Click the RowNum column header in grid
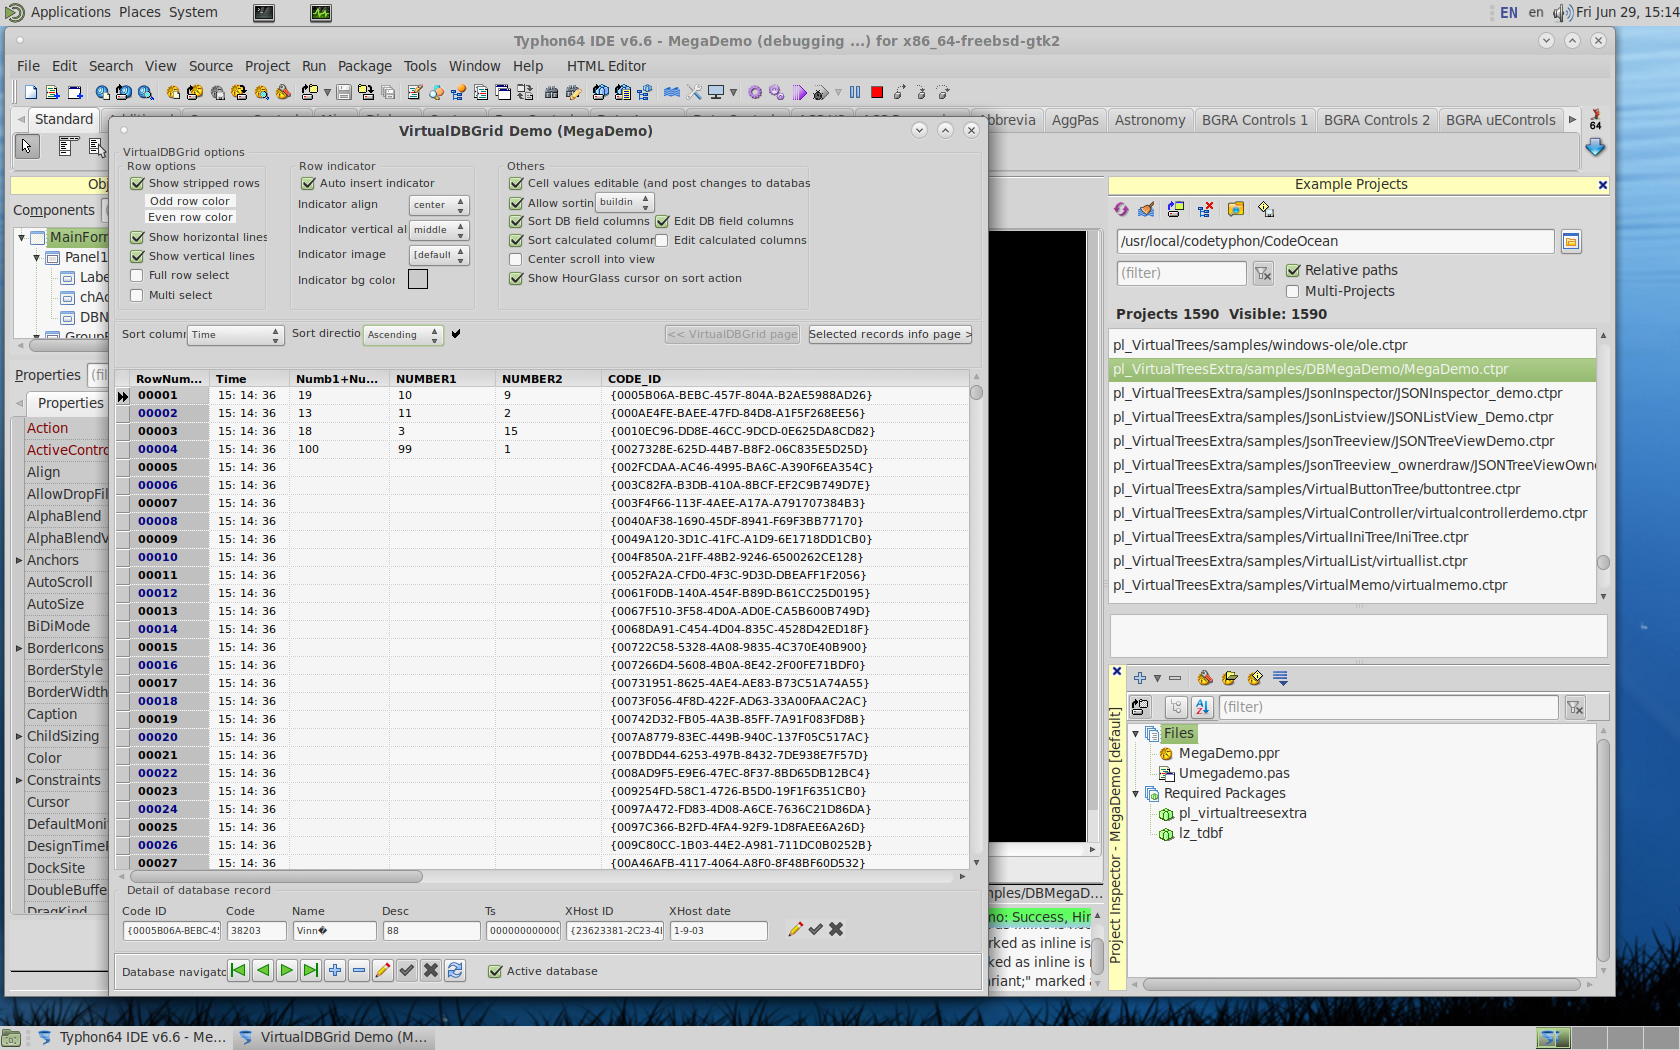Image resolution: width=1680 pixels, height=1050 pixels. tap(168, 379)
